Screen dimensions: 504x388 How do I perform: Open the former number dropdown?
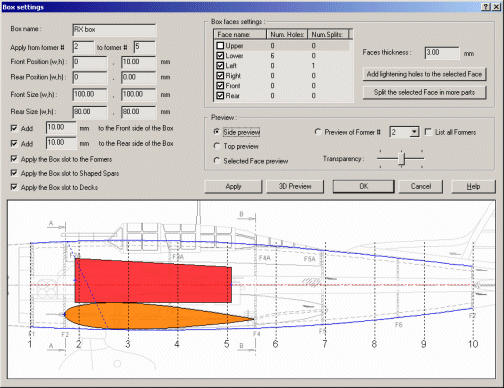(x=414, y=132)
